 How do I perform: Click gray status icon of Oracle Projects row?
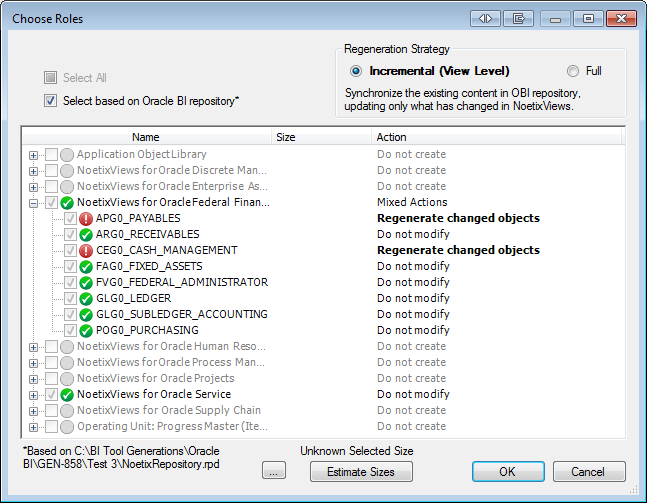67,379
